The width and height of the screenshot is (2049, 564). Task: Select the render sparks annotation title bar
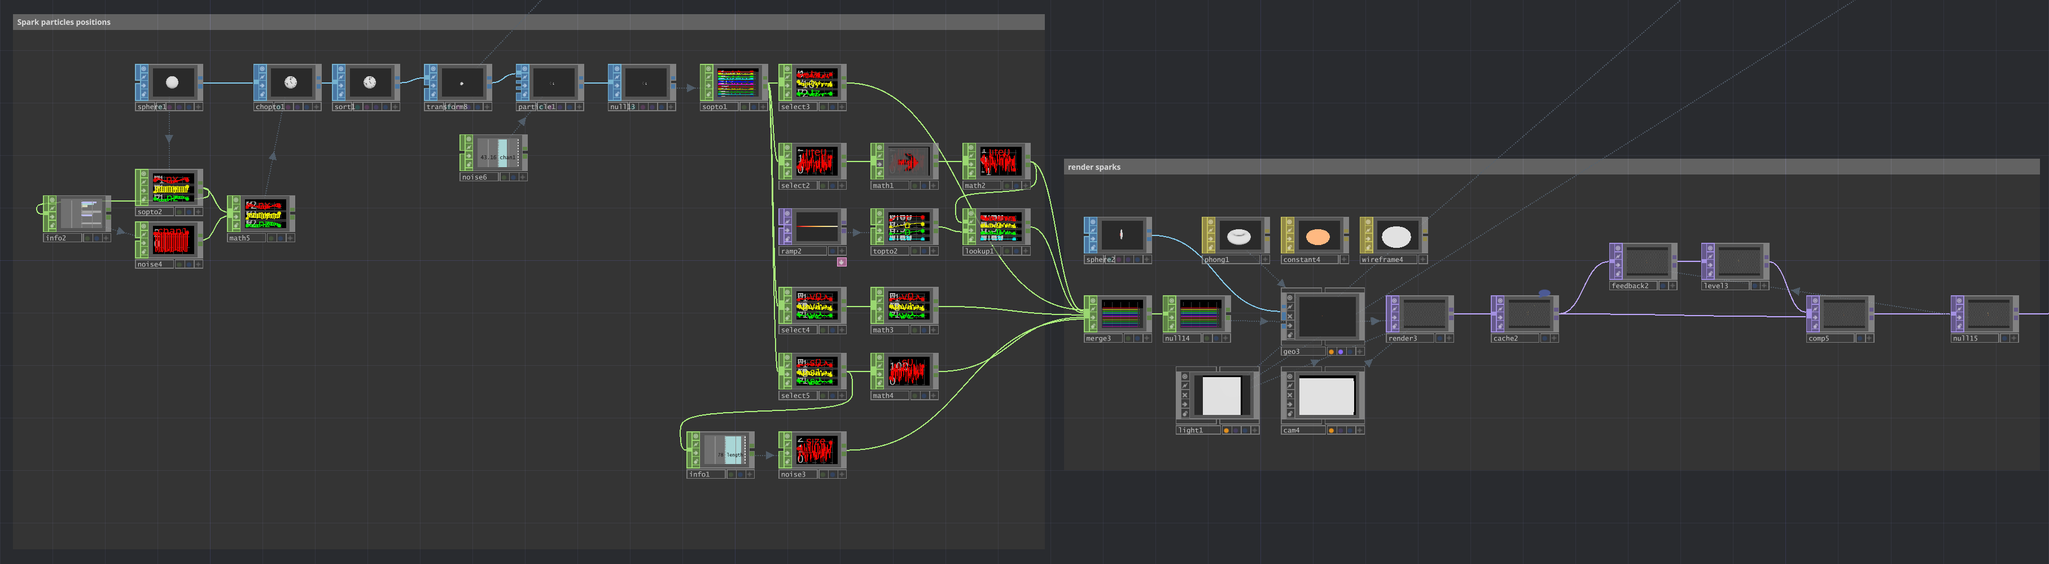pos(1551,167)
